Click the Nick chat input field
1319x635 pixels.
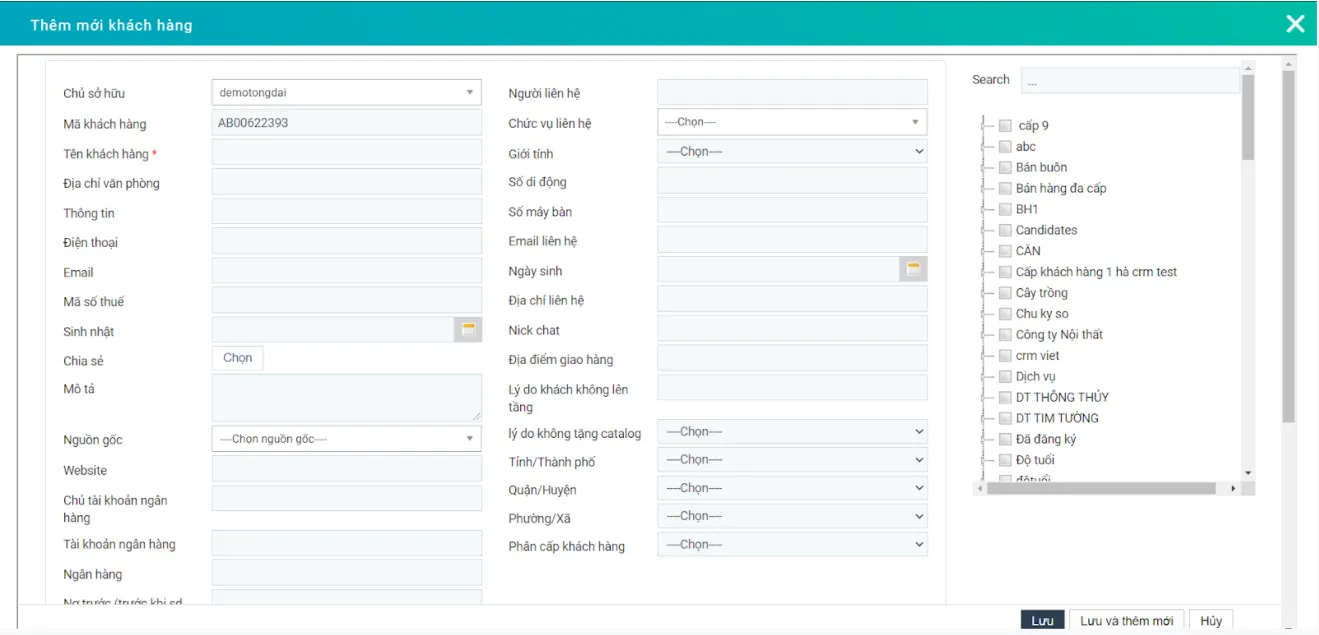792,329
